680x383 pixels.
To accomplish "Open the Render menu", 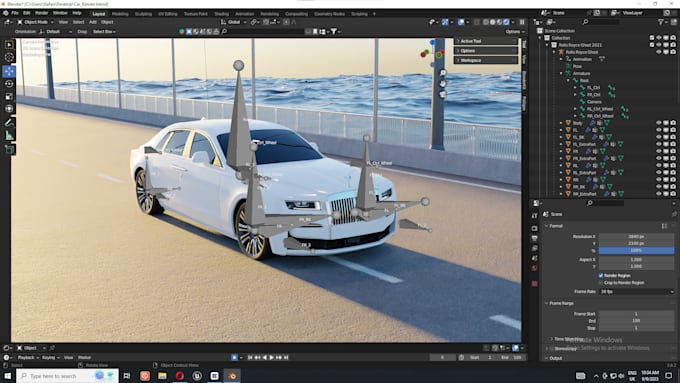I will pyautogui.click(x=41, y=13).
